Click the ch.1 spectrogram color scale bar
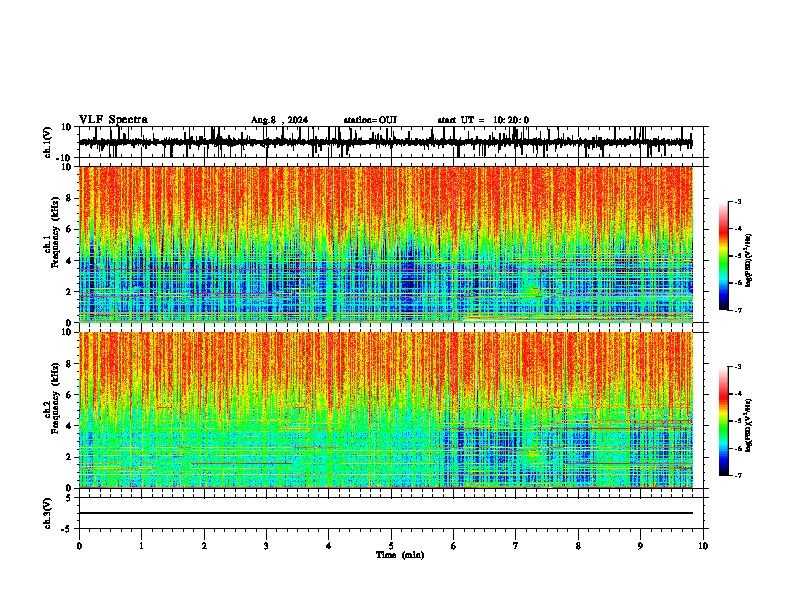 (x=724, y=256)
